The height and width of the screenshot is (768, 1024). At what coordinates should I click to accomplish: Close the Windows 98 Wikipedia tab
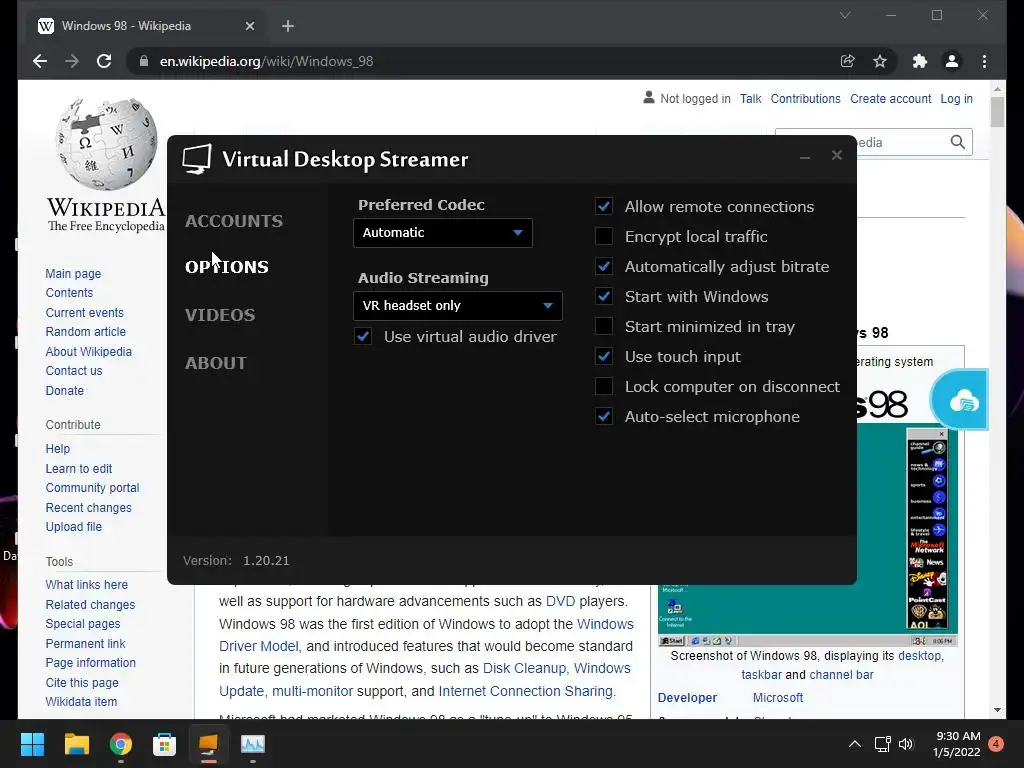tap(249, 26)
